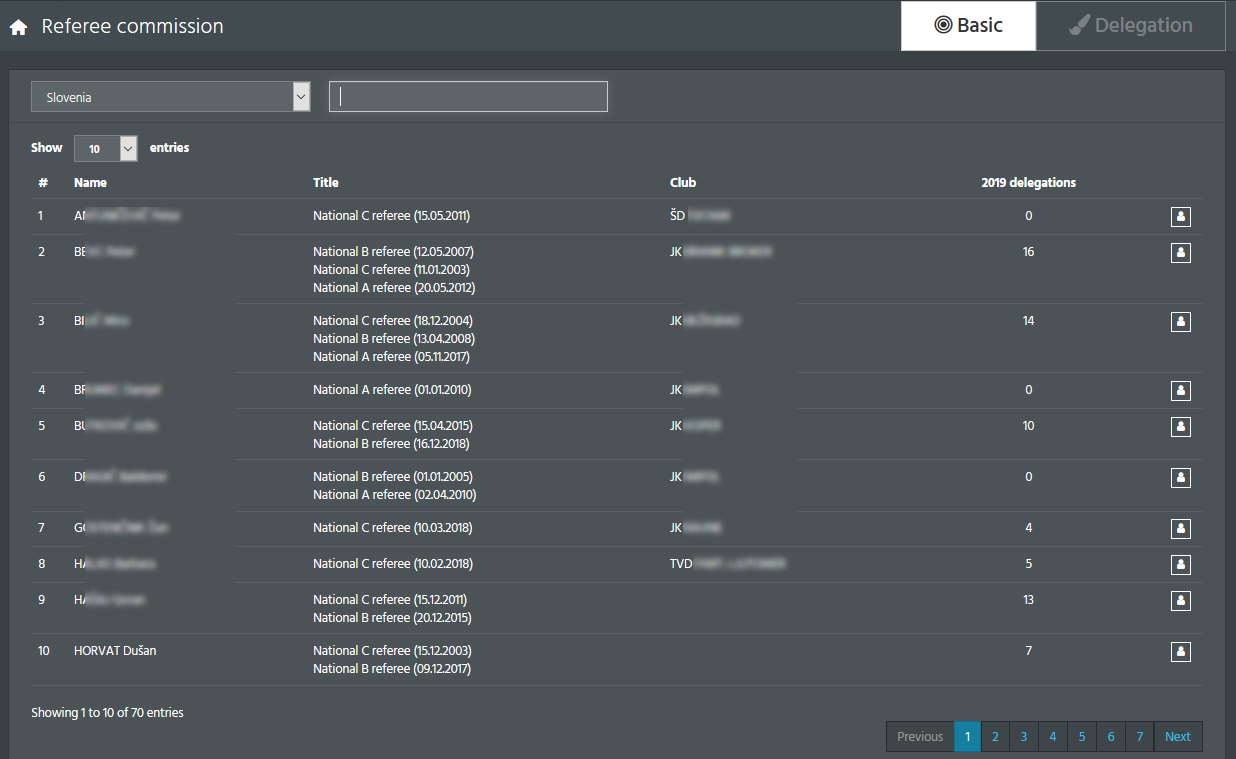Viewport: 1236px width, 759px height.
Task: Open profile icon for row 2
Action: [1180, 252]
